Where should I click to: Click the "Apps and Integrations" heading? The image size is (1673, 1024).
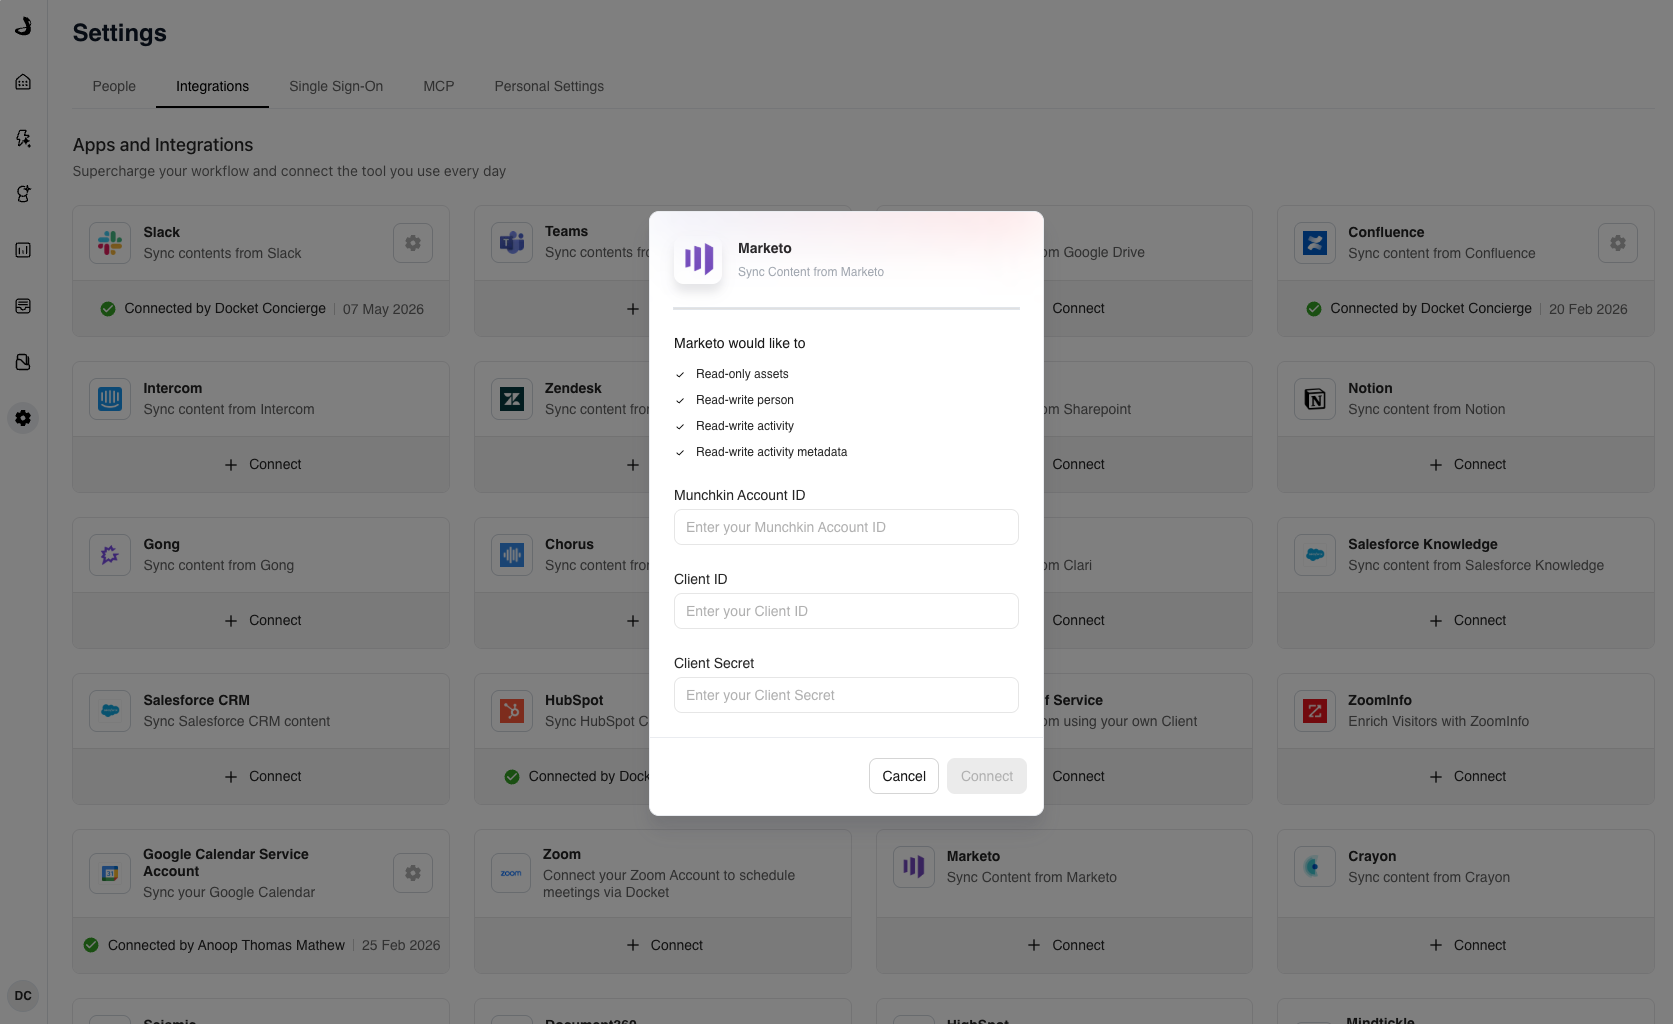pyautogui.click(x=163, y=145)
